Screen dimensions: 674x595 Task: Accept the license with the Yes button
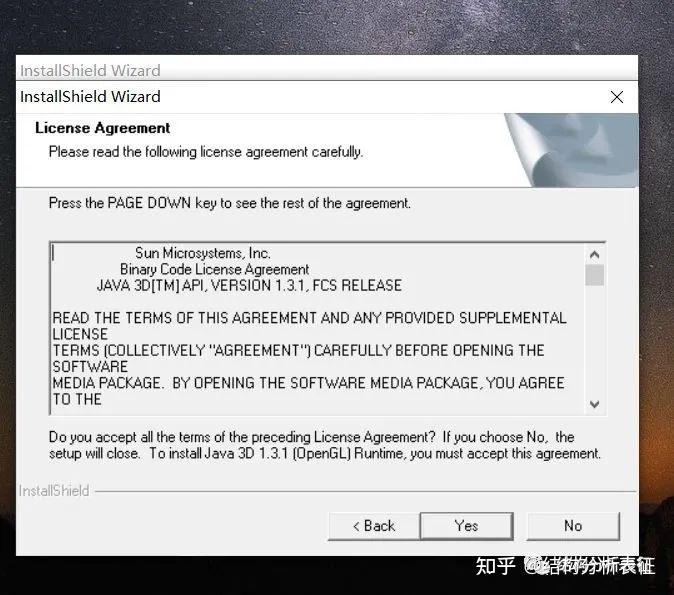coord(466,526)
